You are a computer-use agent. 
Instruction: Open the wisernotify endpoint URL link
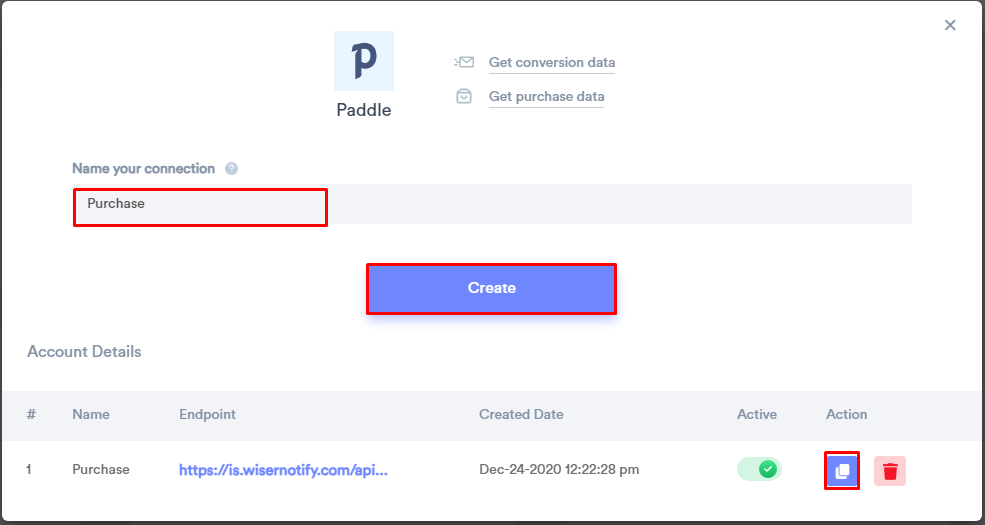[x=283, y=470]
